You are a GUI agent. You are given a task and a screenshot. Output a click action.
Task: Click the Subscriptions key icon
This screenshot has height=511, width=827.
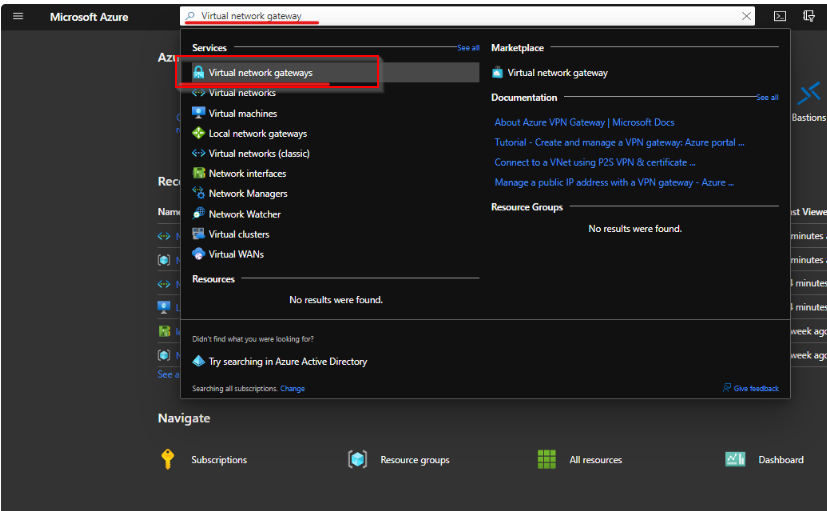[x=167, y=459]
